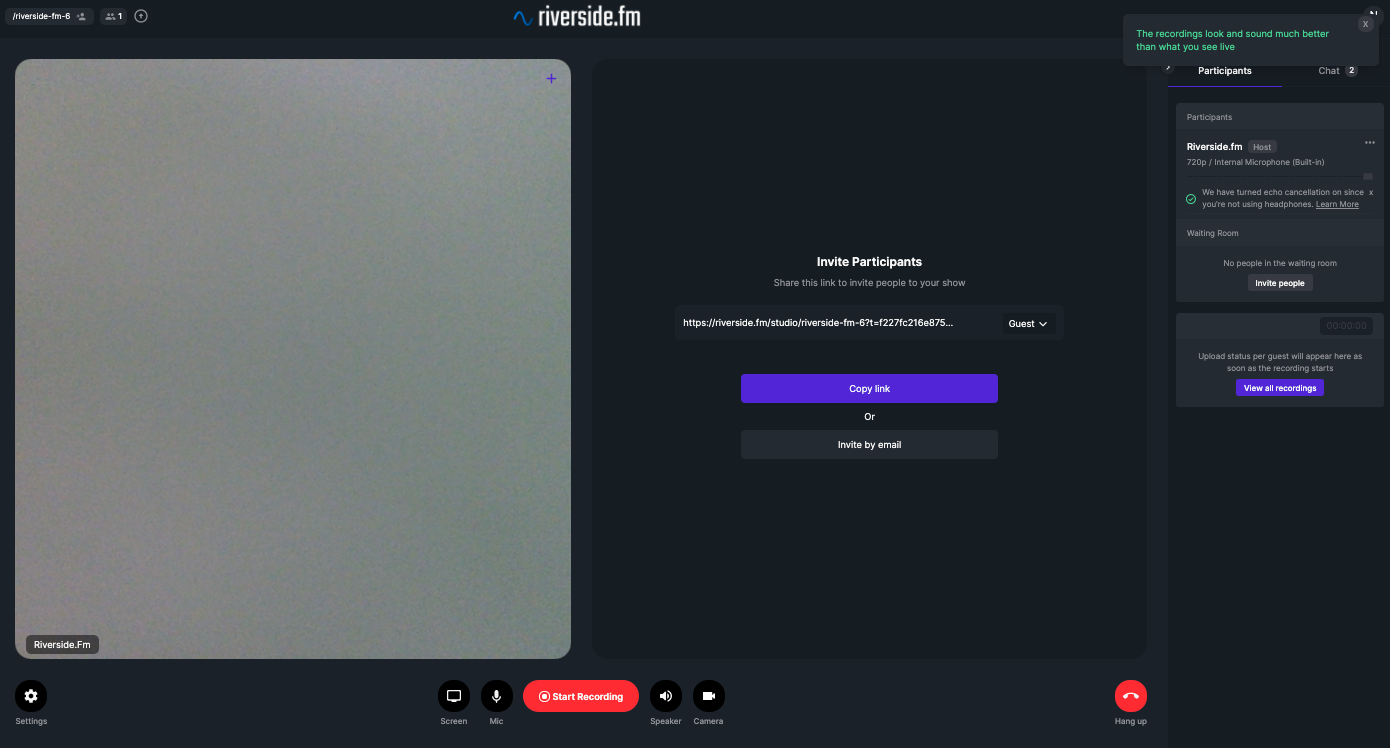
Task: Share your screen with Screen button
Action: [x=454, y=696]
